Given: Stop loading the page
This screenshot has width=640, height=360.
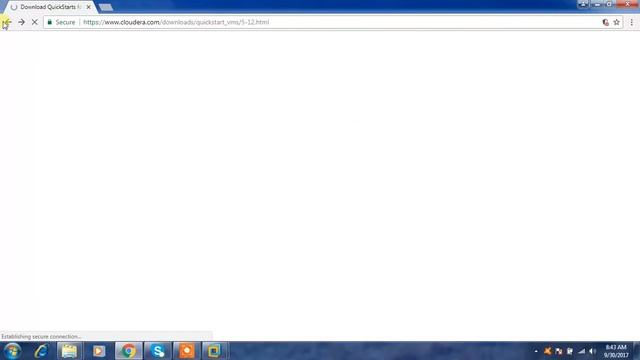Looking at the screenshot, I should pos(35,22).
